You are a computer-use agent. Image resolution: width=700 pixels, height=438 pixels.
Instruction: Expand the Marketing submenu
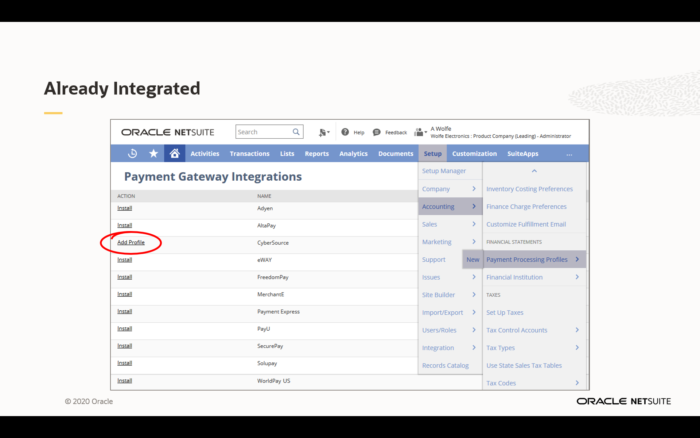450,242
